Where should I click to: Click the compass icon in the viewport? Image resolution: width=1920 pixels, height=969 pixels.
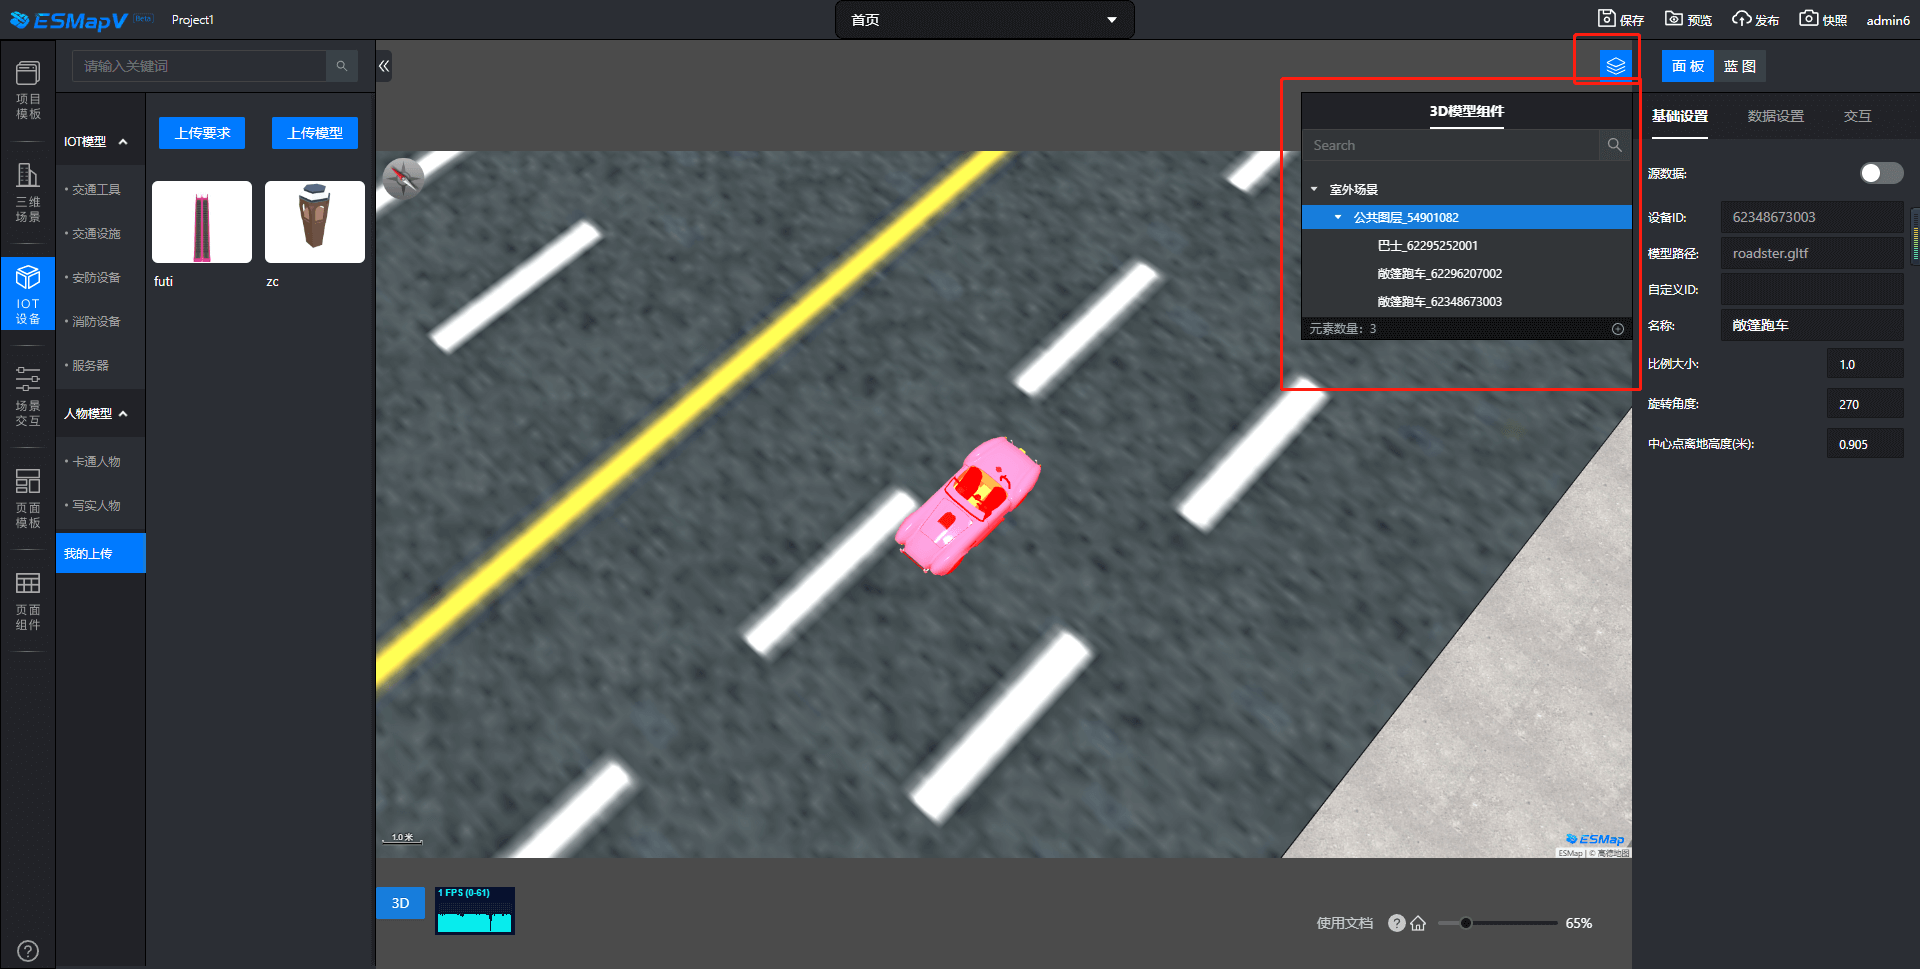point(404,179)
